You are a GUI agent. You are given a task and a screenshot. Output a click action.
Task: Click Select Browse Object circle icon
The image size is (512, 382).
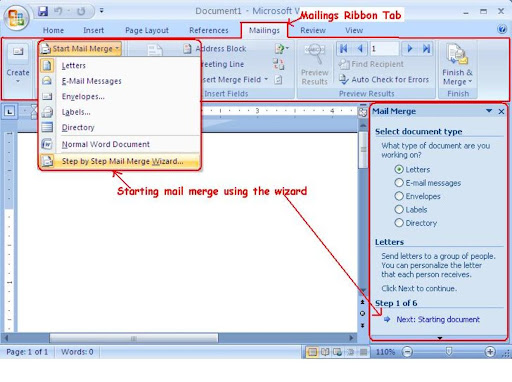[363, 313]
